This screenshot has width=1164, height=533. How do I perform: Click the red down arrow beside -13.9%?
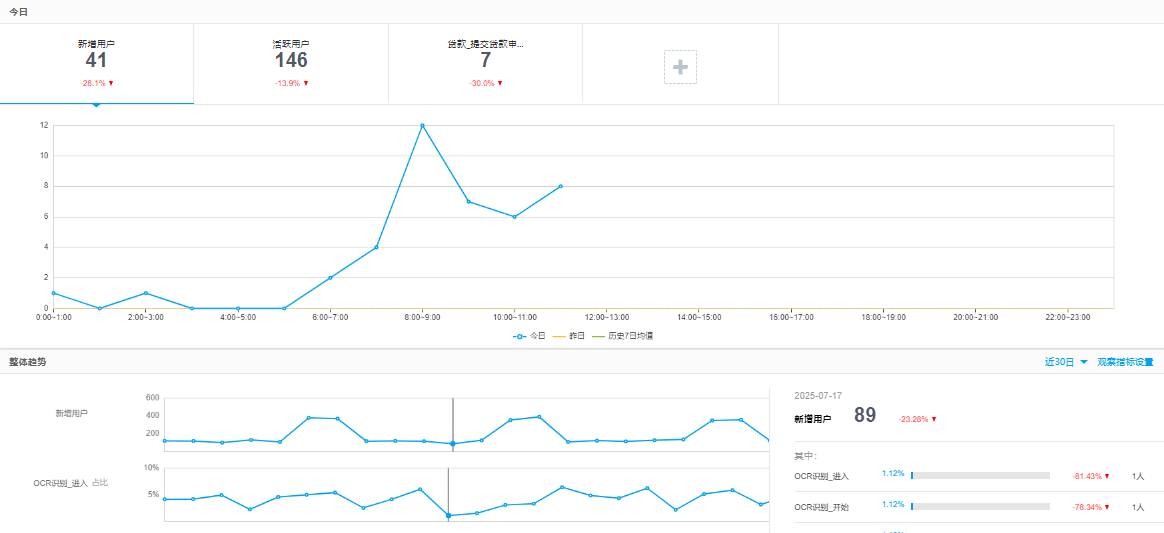point(306,83)
